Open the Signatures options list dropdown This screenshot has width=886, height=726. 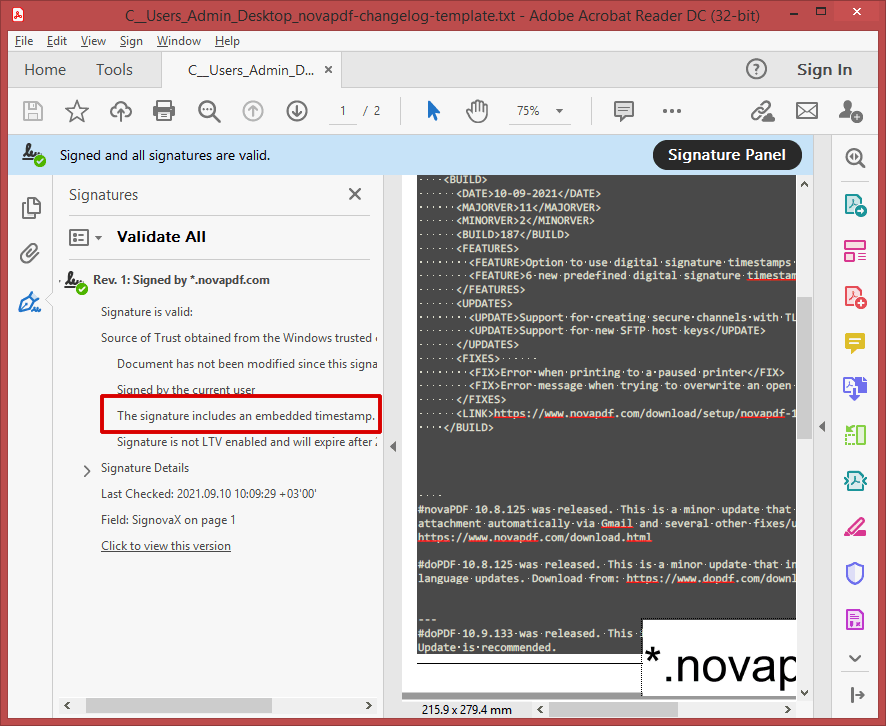[85, 237]
